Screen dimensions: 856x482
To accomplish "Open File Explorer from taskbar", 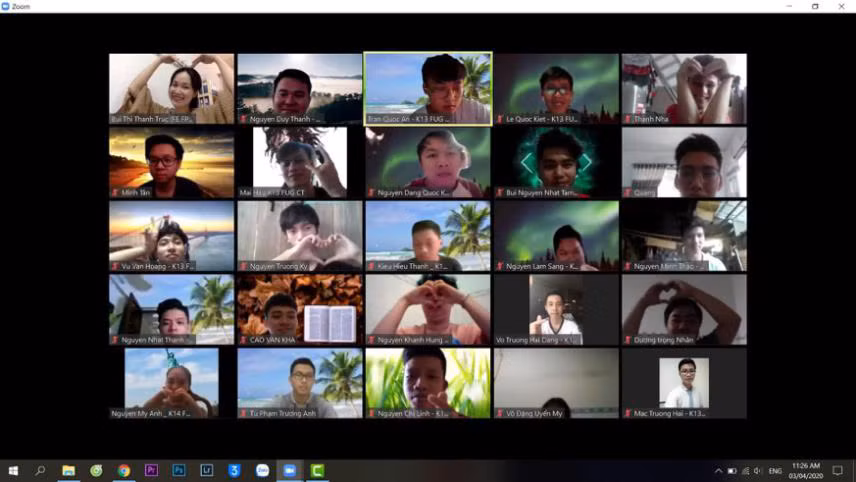I will (x=68, y=470).
